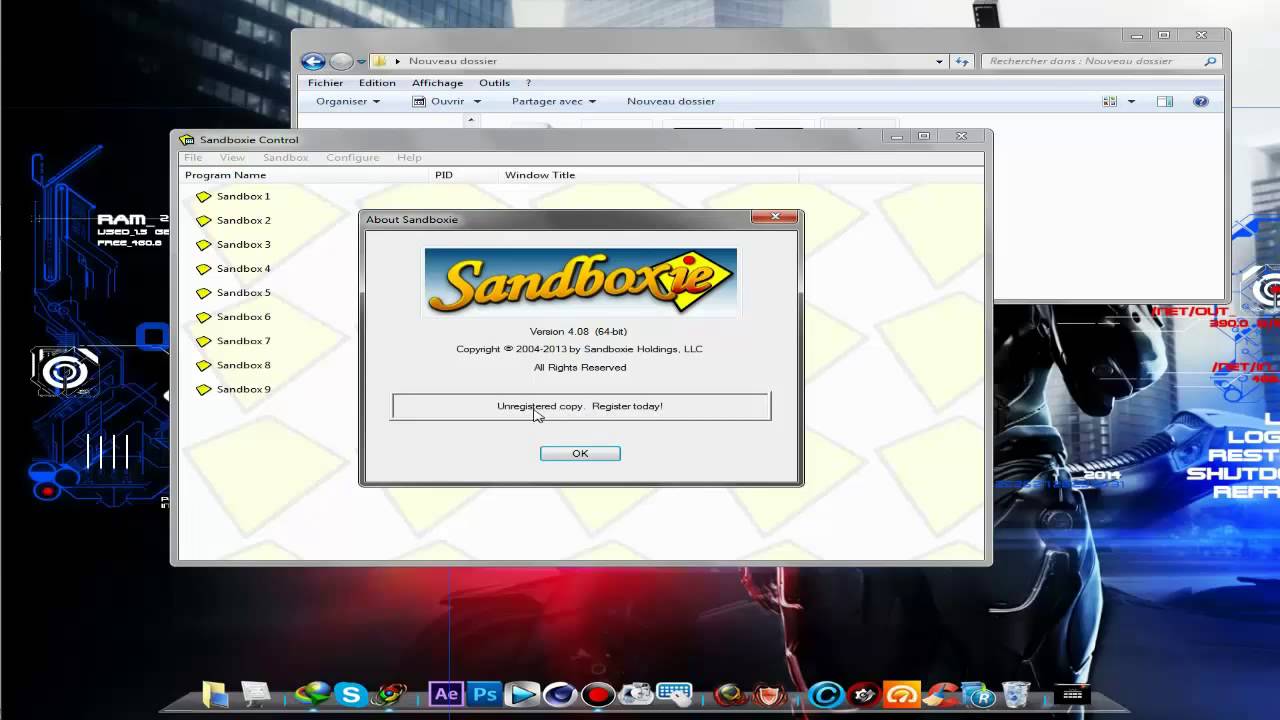Expand the address bar history dropdown
The width and height of the screenshot is (1280, 720).
tap(939, 61)
